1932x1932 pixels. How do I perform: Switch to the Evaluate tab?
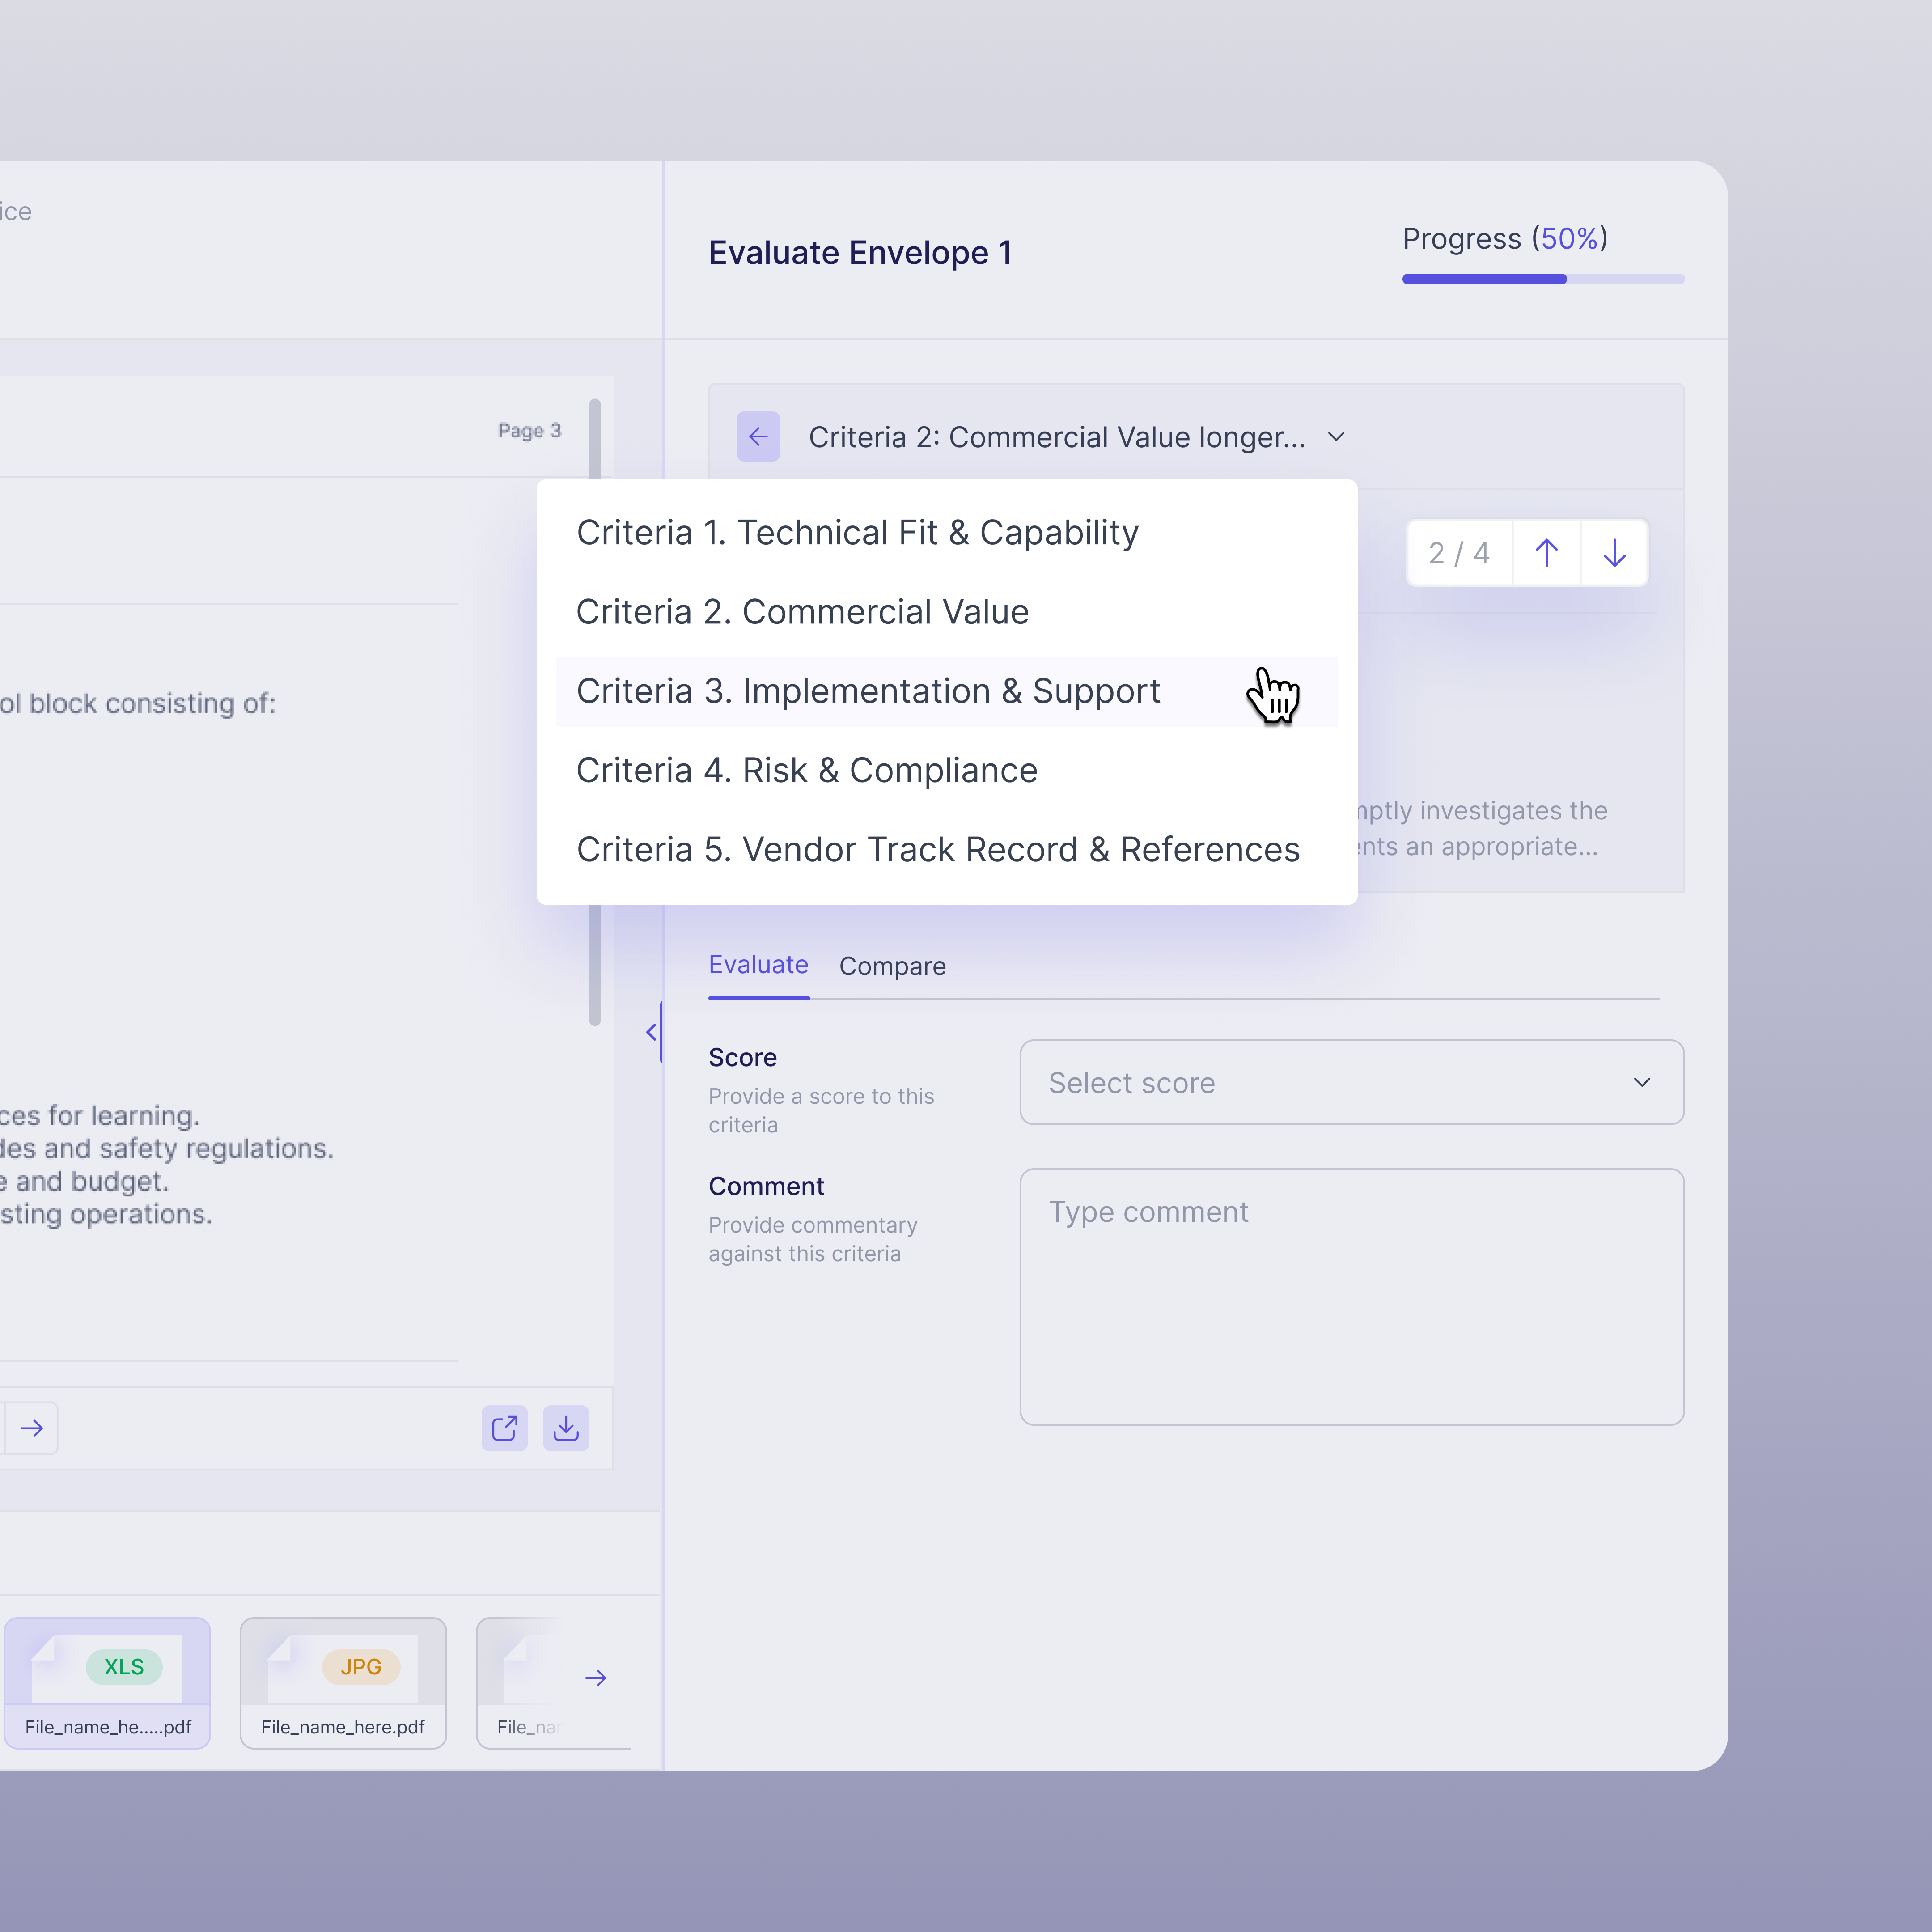pos(758,965)
